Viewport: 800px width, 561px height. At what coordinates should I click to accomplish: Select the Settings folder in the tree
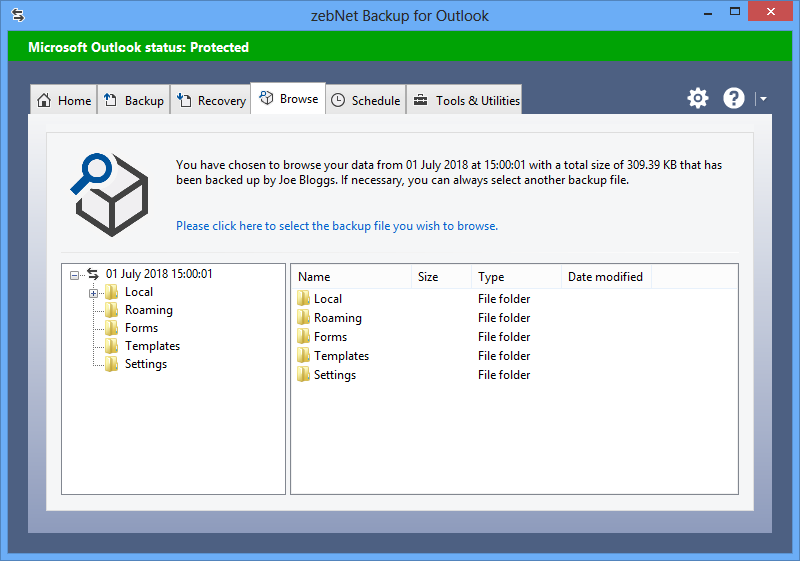click(x=145, y=364)
